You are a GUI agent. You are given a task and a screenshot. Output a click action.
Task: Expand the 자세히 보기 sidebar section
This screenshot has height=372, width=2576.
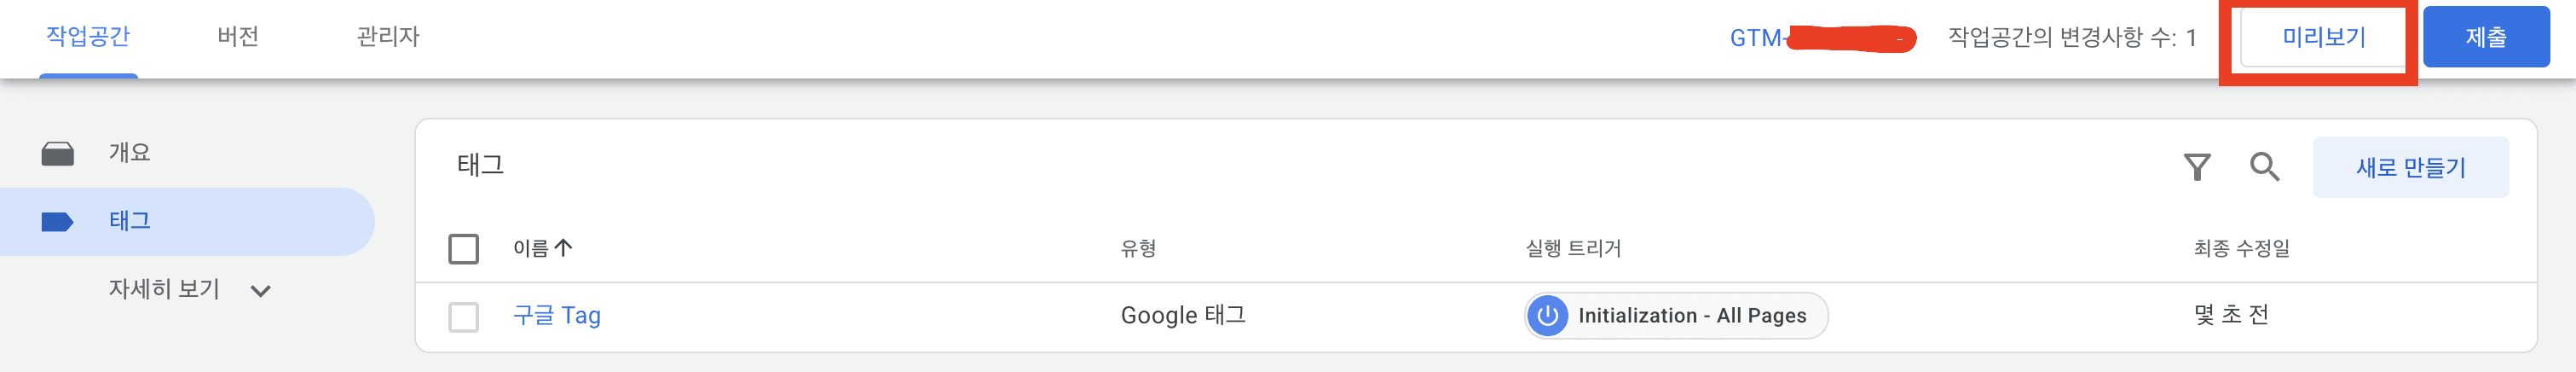[x=187, y=289]
